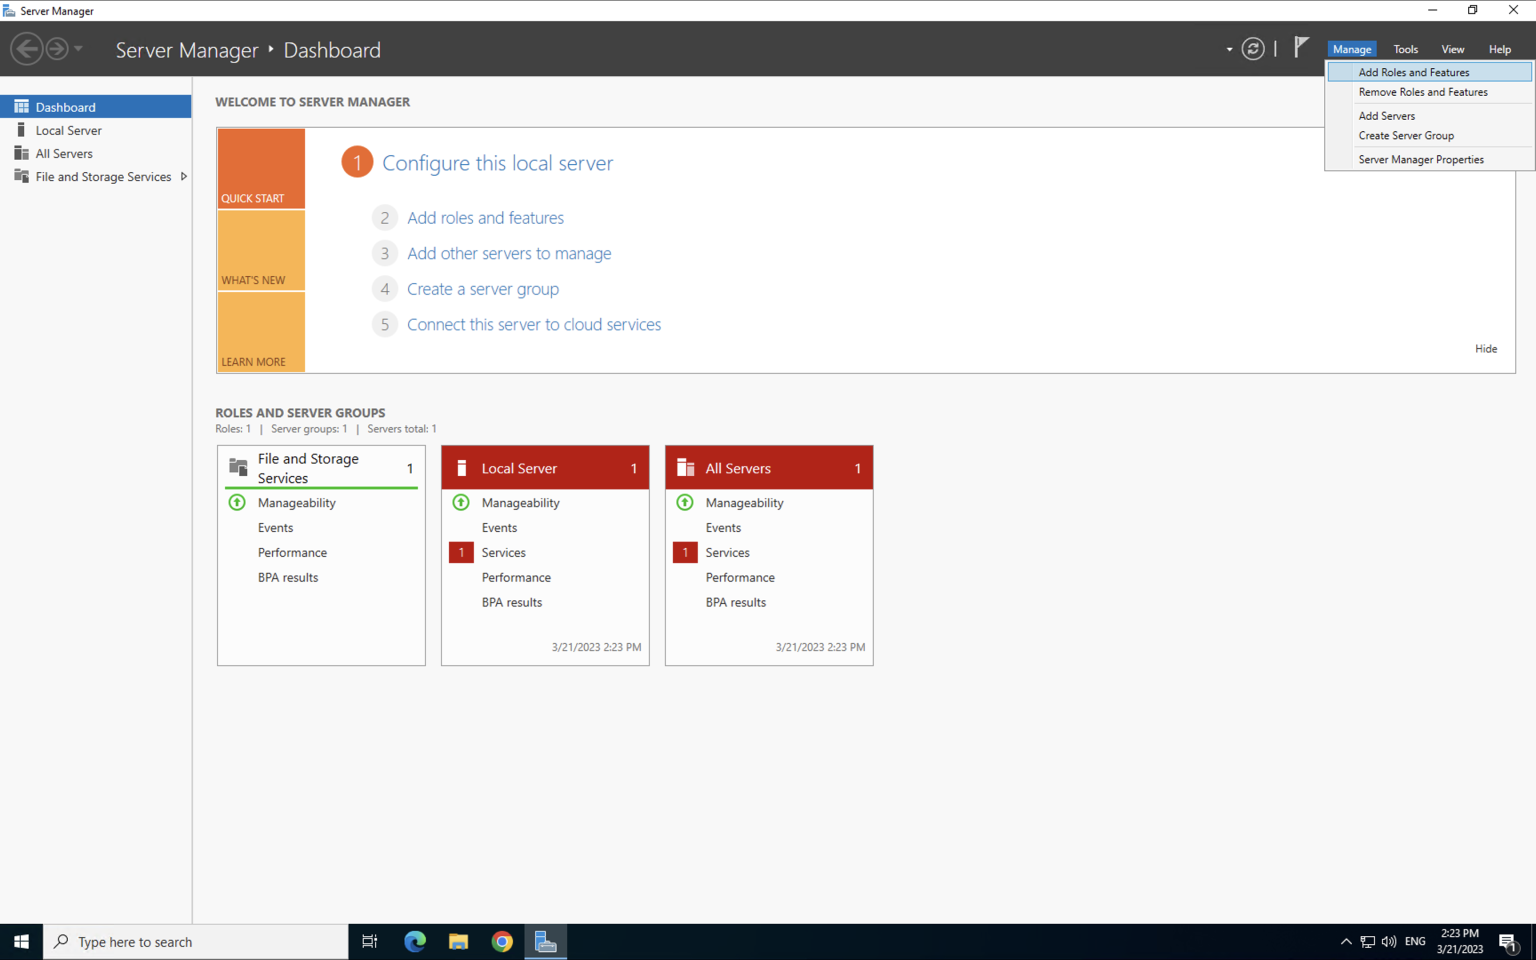
Task: Click the red Services alert badge in Local Server
Action: tap(461, 552)
